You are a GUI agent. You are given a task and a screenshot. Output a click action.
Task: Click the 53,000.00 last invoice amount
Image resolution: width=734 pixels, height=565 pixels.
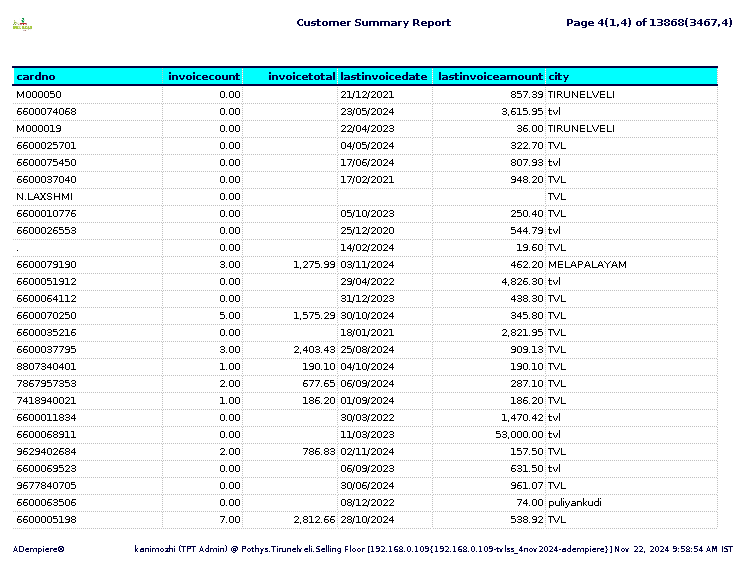(519, 435)
